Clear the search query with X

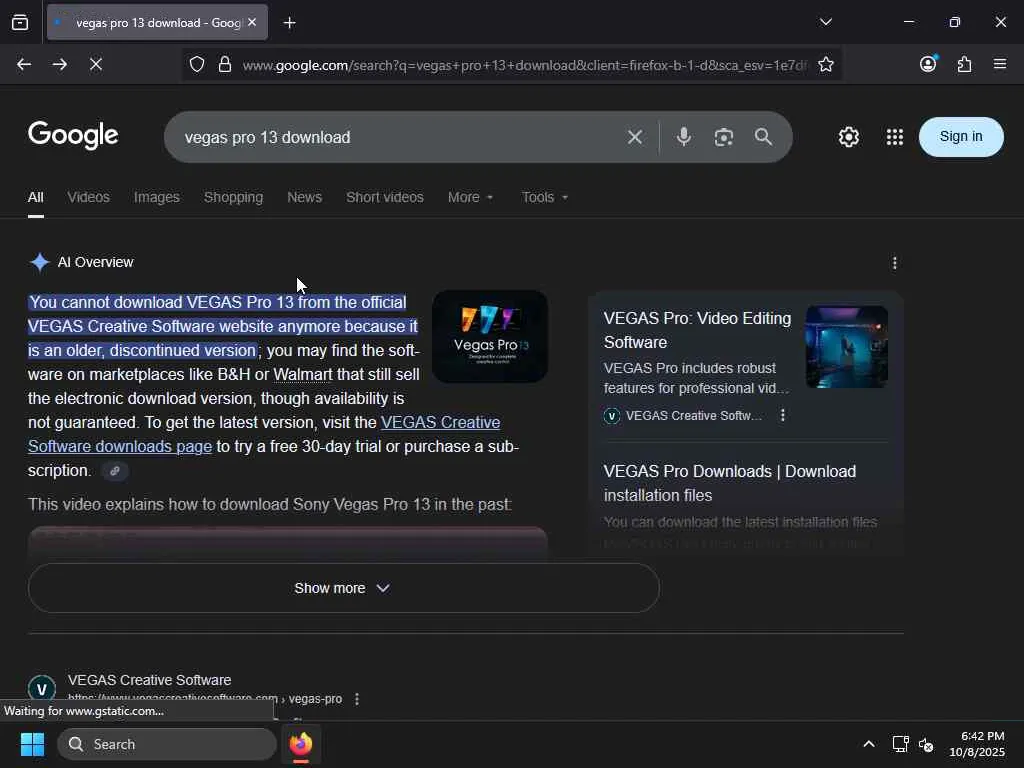635,137
